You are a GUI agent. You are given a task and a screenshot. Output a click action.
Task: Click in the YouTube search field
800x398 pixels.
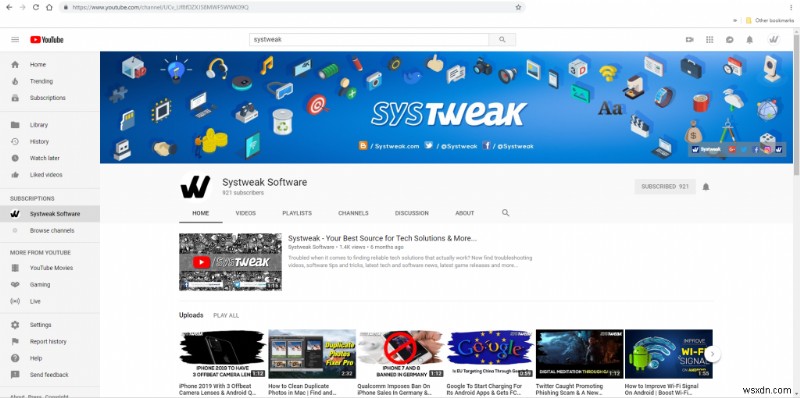369,40
